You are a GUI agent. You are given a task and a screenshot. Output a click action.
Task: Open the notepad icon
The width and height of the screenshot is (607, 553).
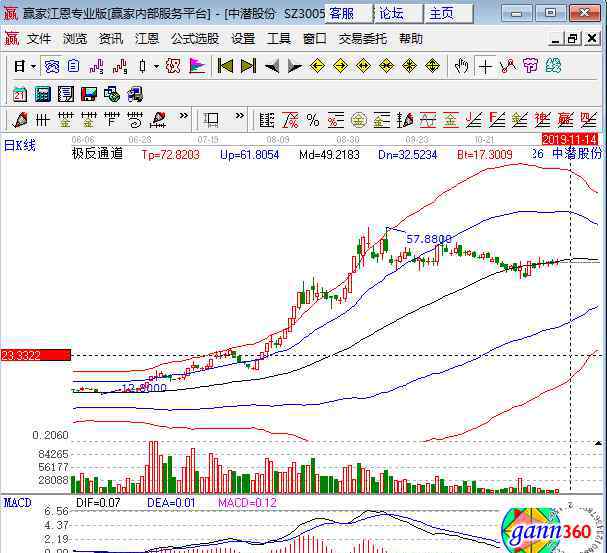click(66, 94)
